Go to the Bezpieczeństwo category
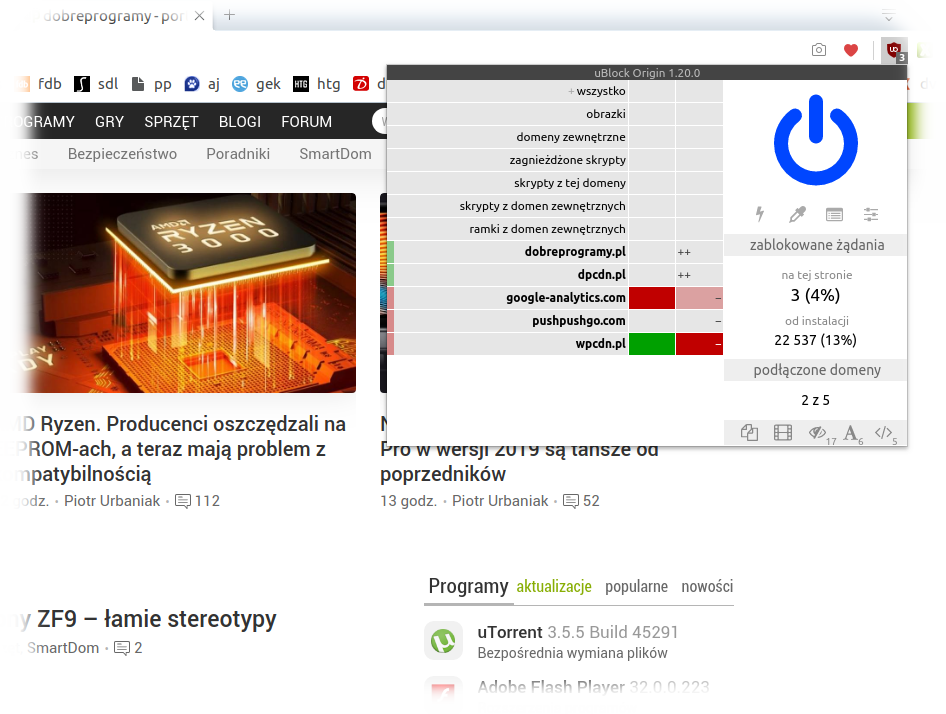This screenshot has height=714, width=946. click(x=122, y=154)
